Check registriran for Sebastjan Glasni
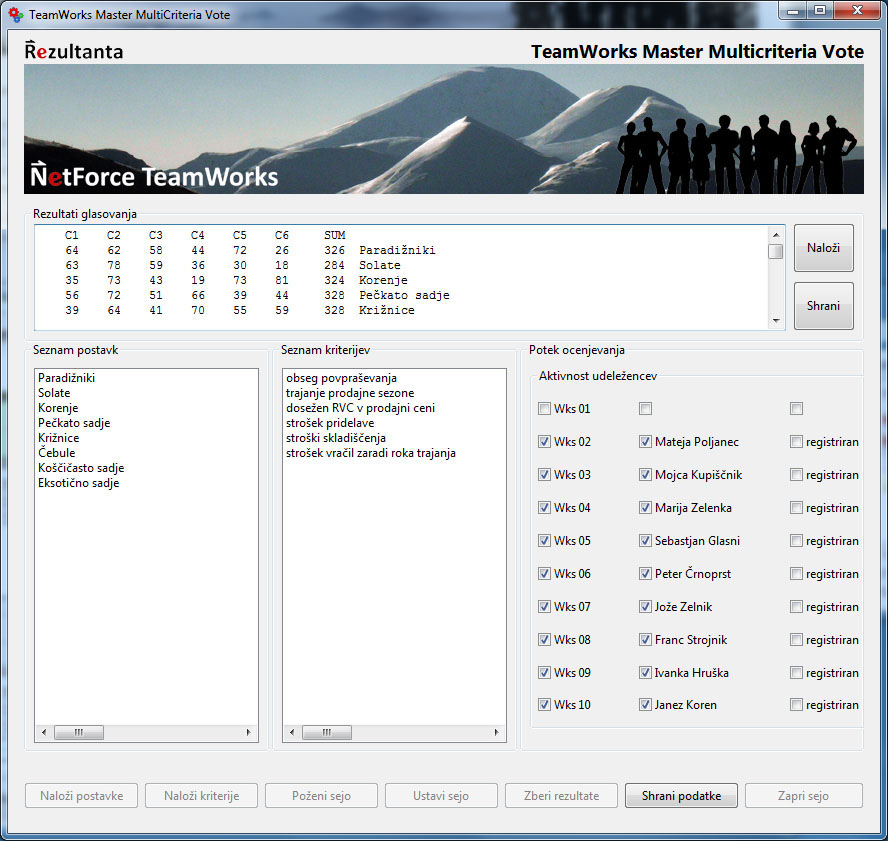 (796, 540)
